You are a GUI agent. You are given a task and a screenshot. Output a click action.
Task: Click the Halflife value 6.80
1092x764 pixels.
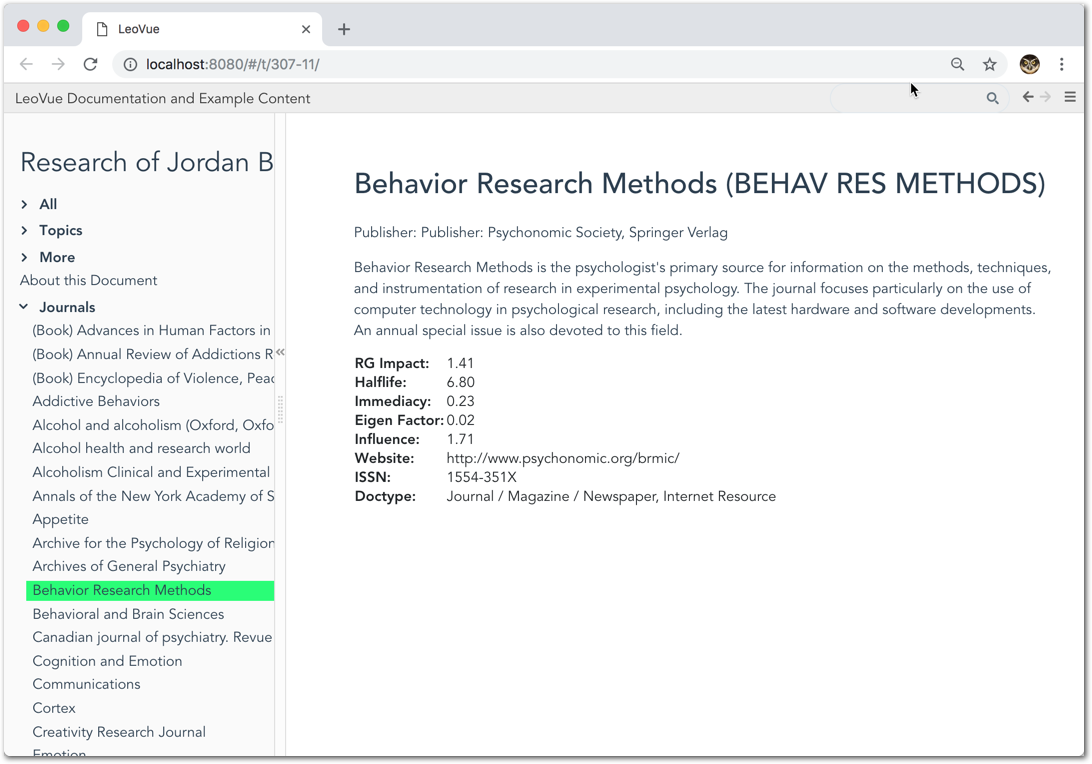pyautogui.click(x=460, y=382)
